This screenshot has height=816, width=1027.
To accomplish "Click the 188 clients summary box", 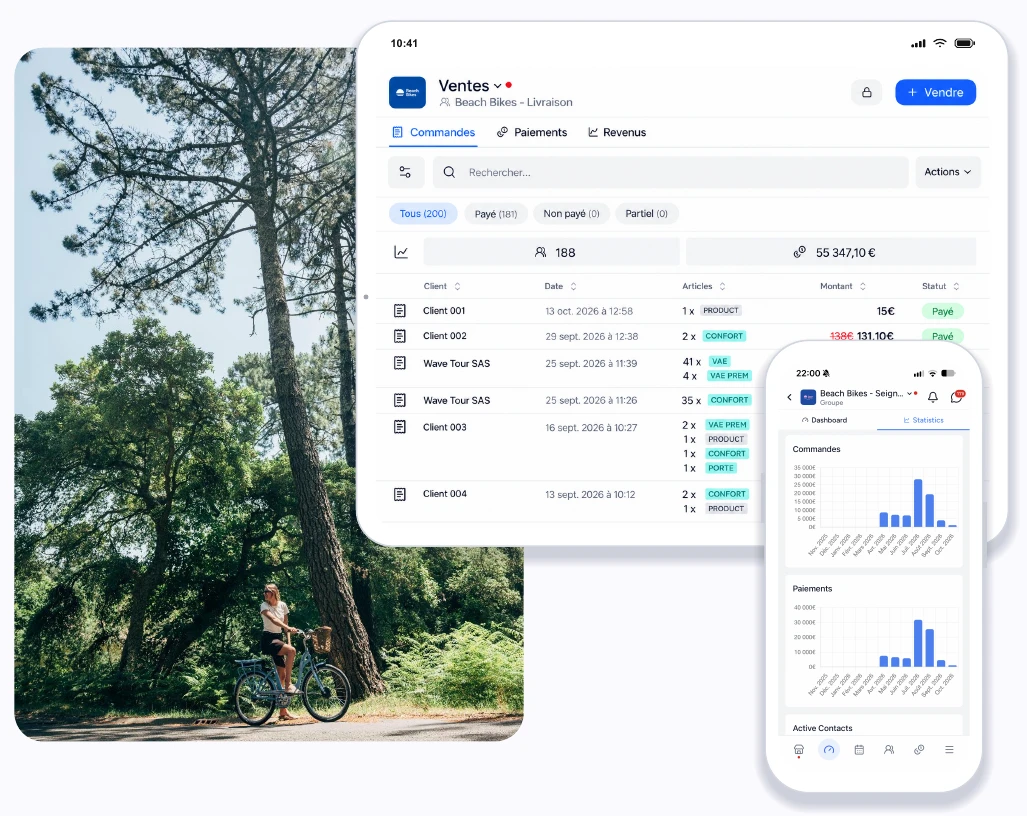I will tap(551, 252).
